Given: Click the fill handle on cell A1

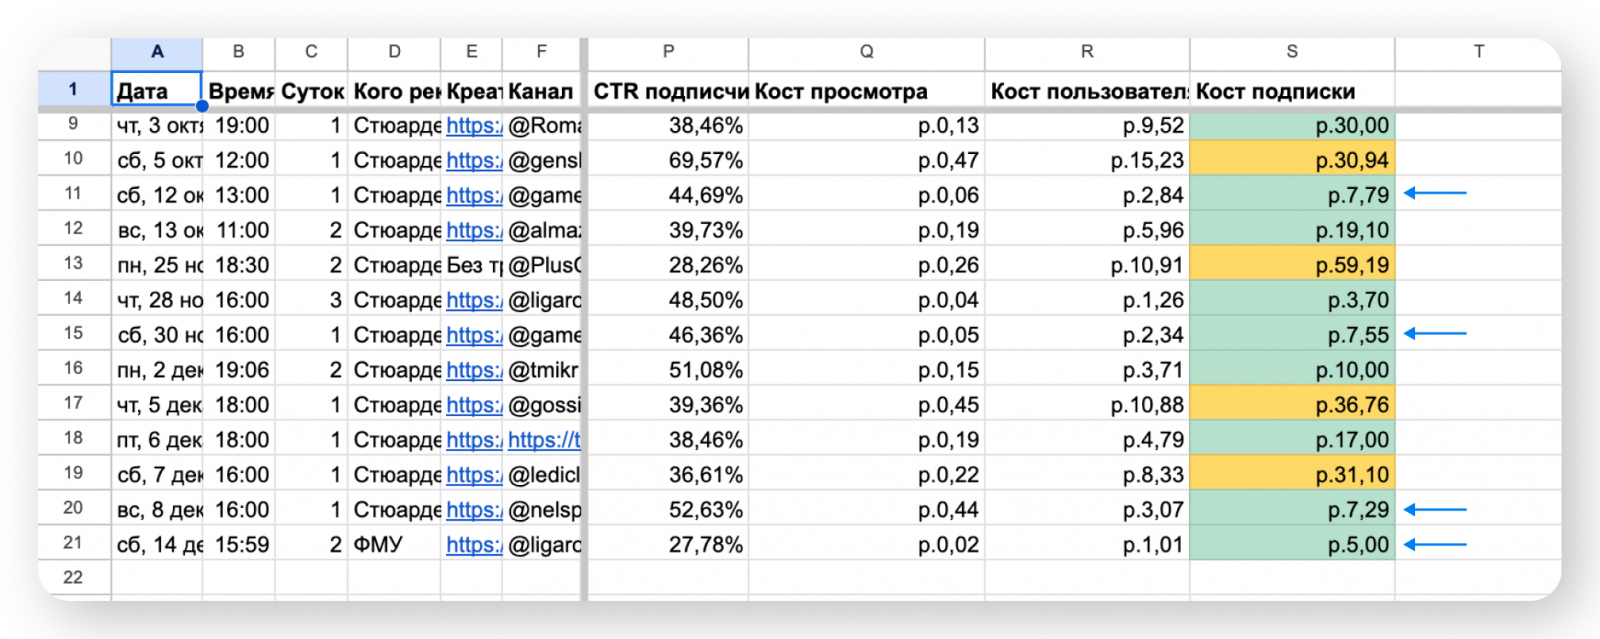Looking at the screenshot, I should coord(202,106).
